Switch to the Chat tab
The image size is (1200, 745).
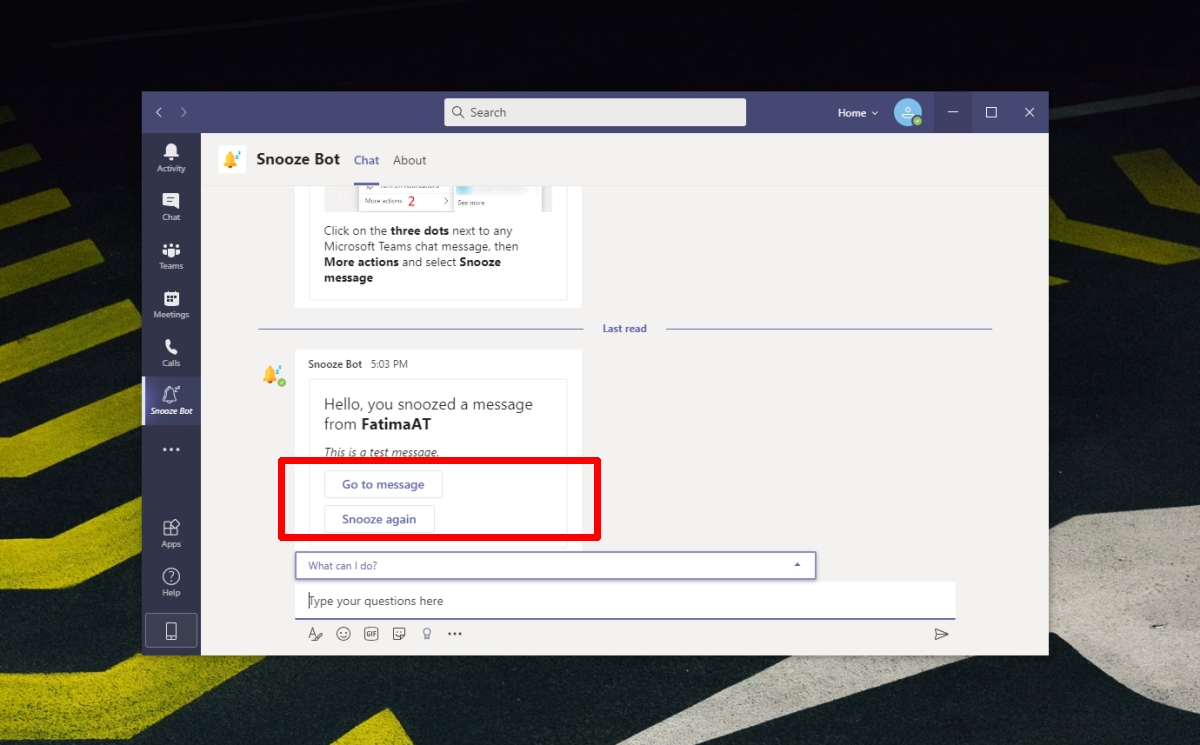coord(367,160)
